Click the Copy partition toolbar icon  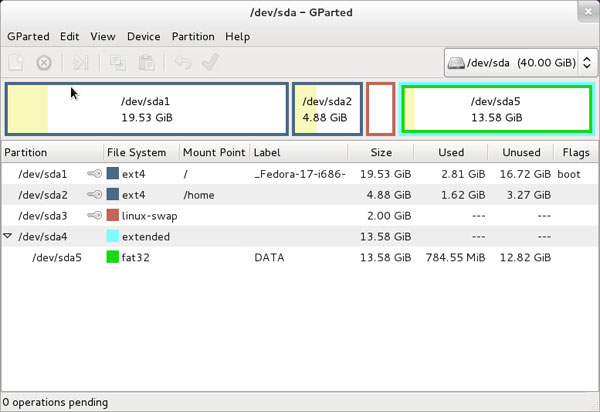pyautogui.click(x=118, y=62)
